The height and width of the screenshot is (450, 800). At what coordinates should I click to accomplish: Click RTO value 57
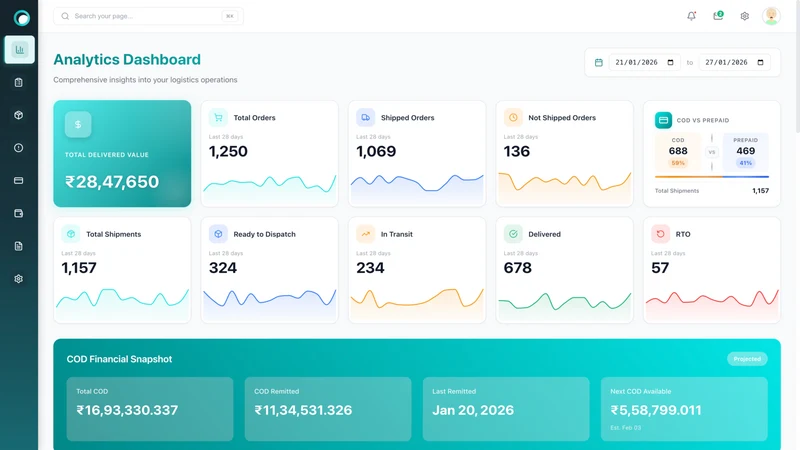click(x=660, y=268)
